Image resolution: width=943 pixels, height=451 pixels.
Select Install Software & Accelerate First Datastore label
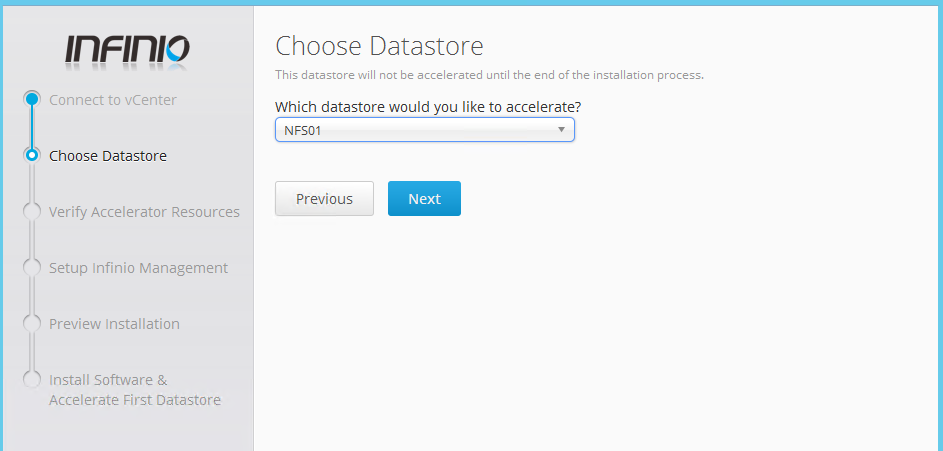tap(134, 390)
